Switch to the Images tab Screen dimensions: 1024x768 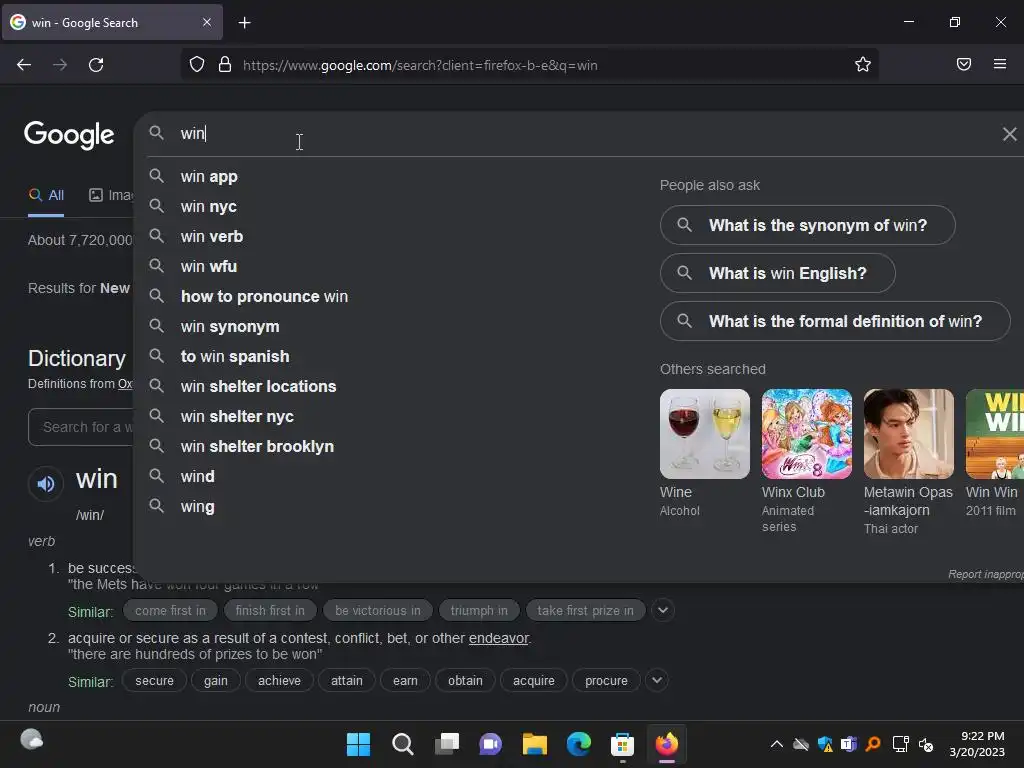click(x=111, y=195)
